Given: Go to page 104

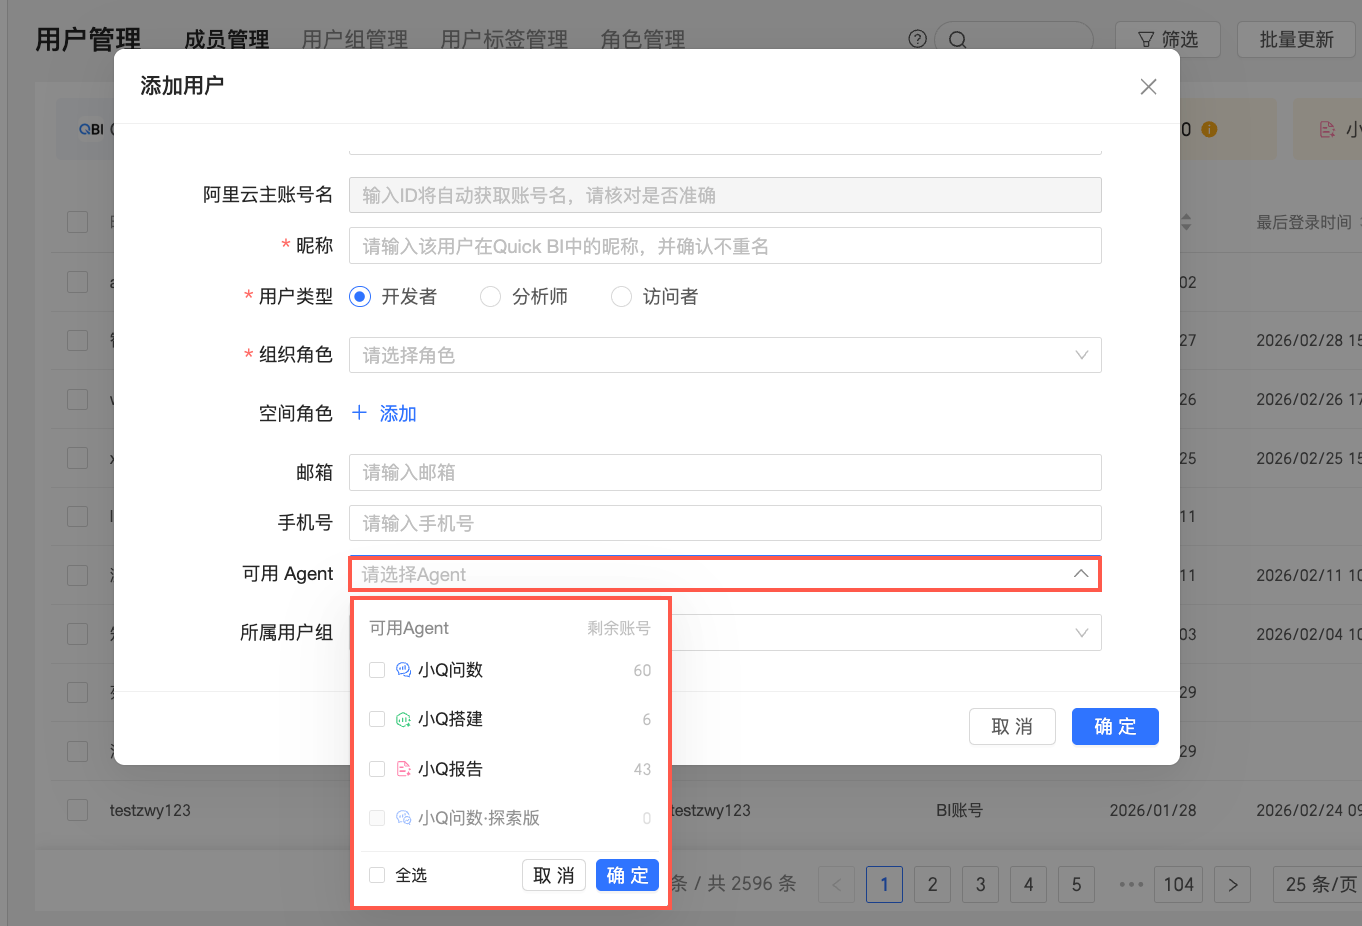Looking at the screenshot, I should 1178,884.
